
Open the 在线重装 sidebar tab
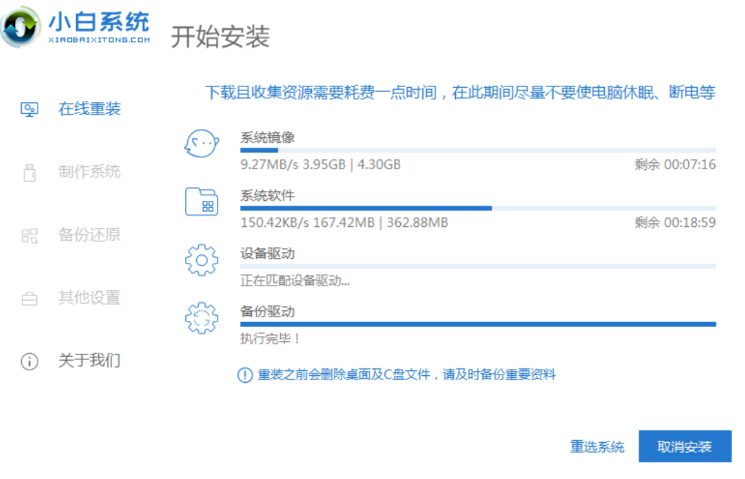point(89,109)
